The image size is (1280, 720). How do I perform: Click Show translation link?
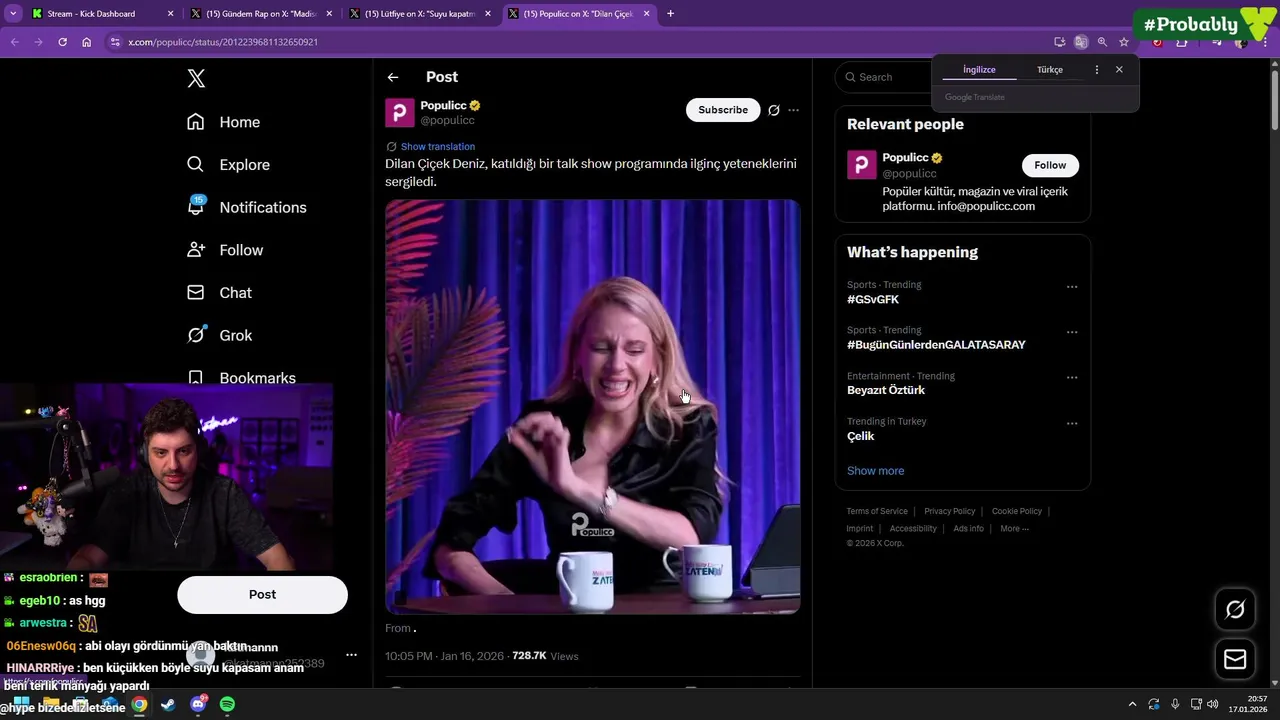(438, 147)
